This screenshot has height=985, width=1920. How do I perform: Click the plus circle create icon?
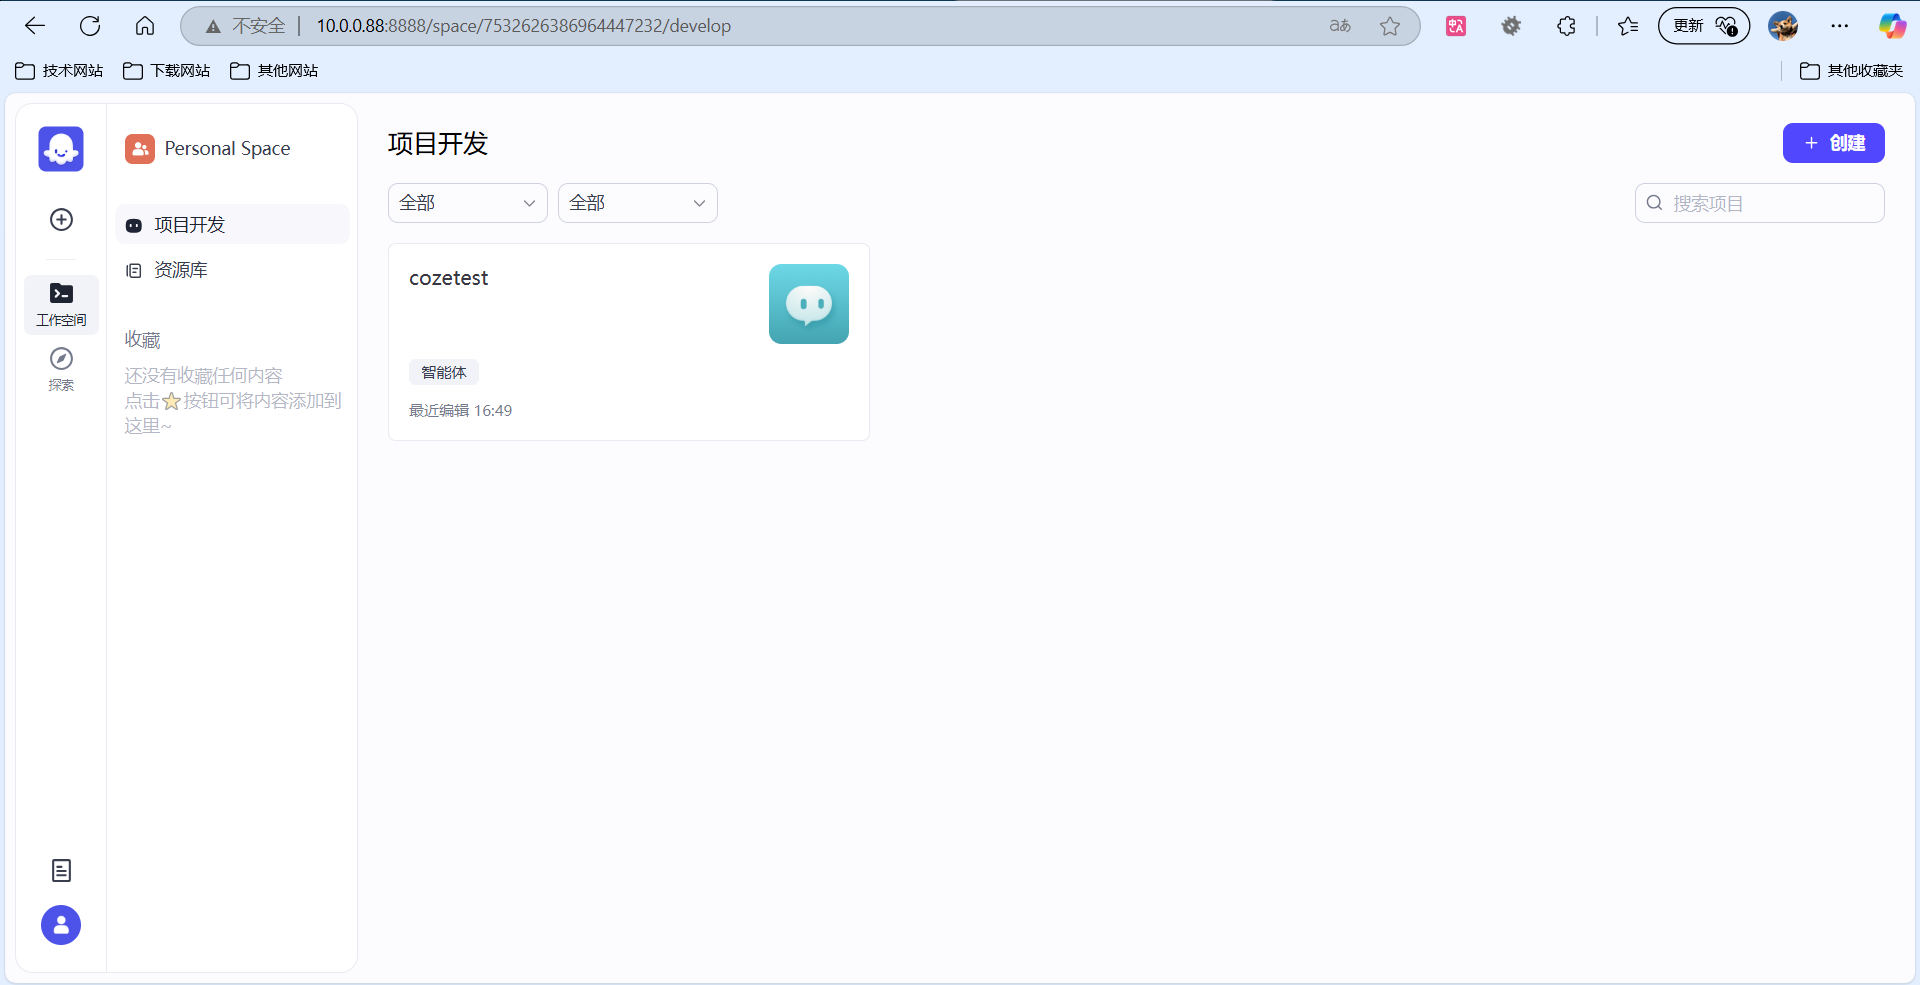coord(61,220)
